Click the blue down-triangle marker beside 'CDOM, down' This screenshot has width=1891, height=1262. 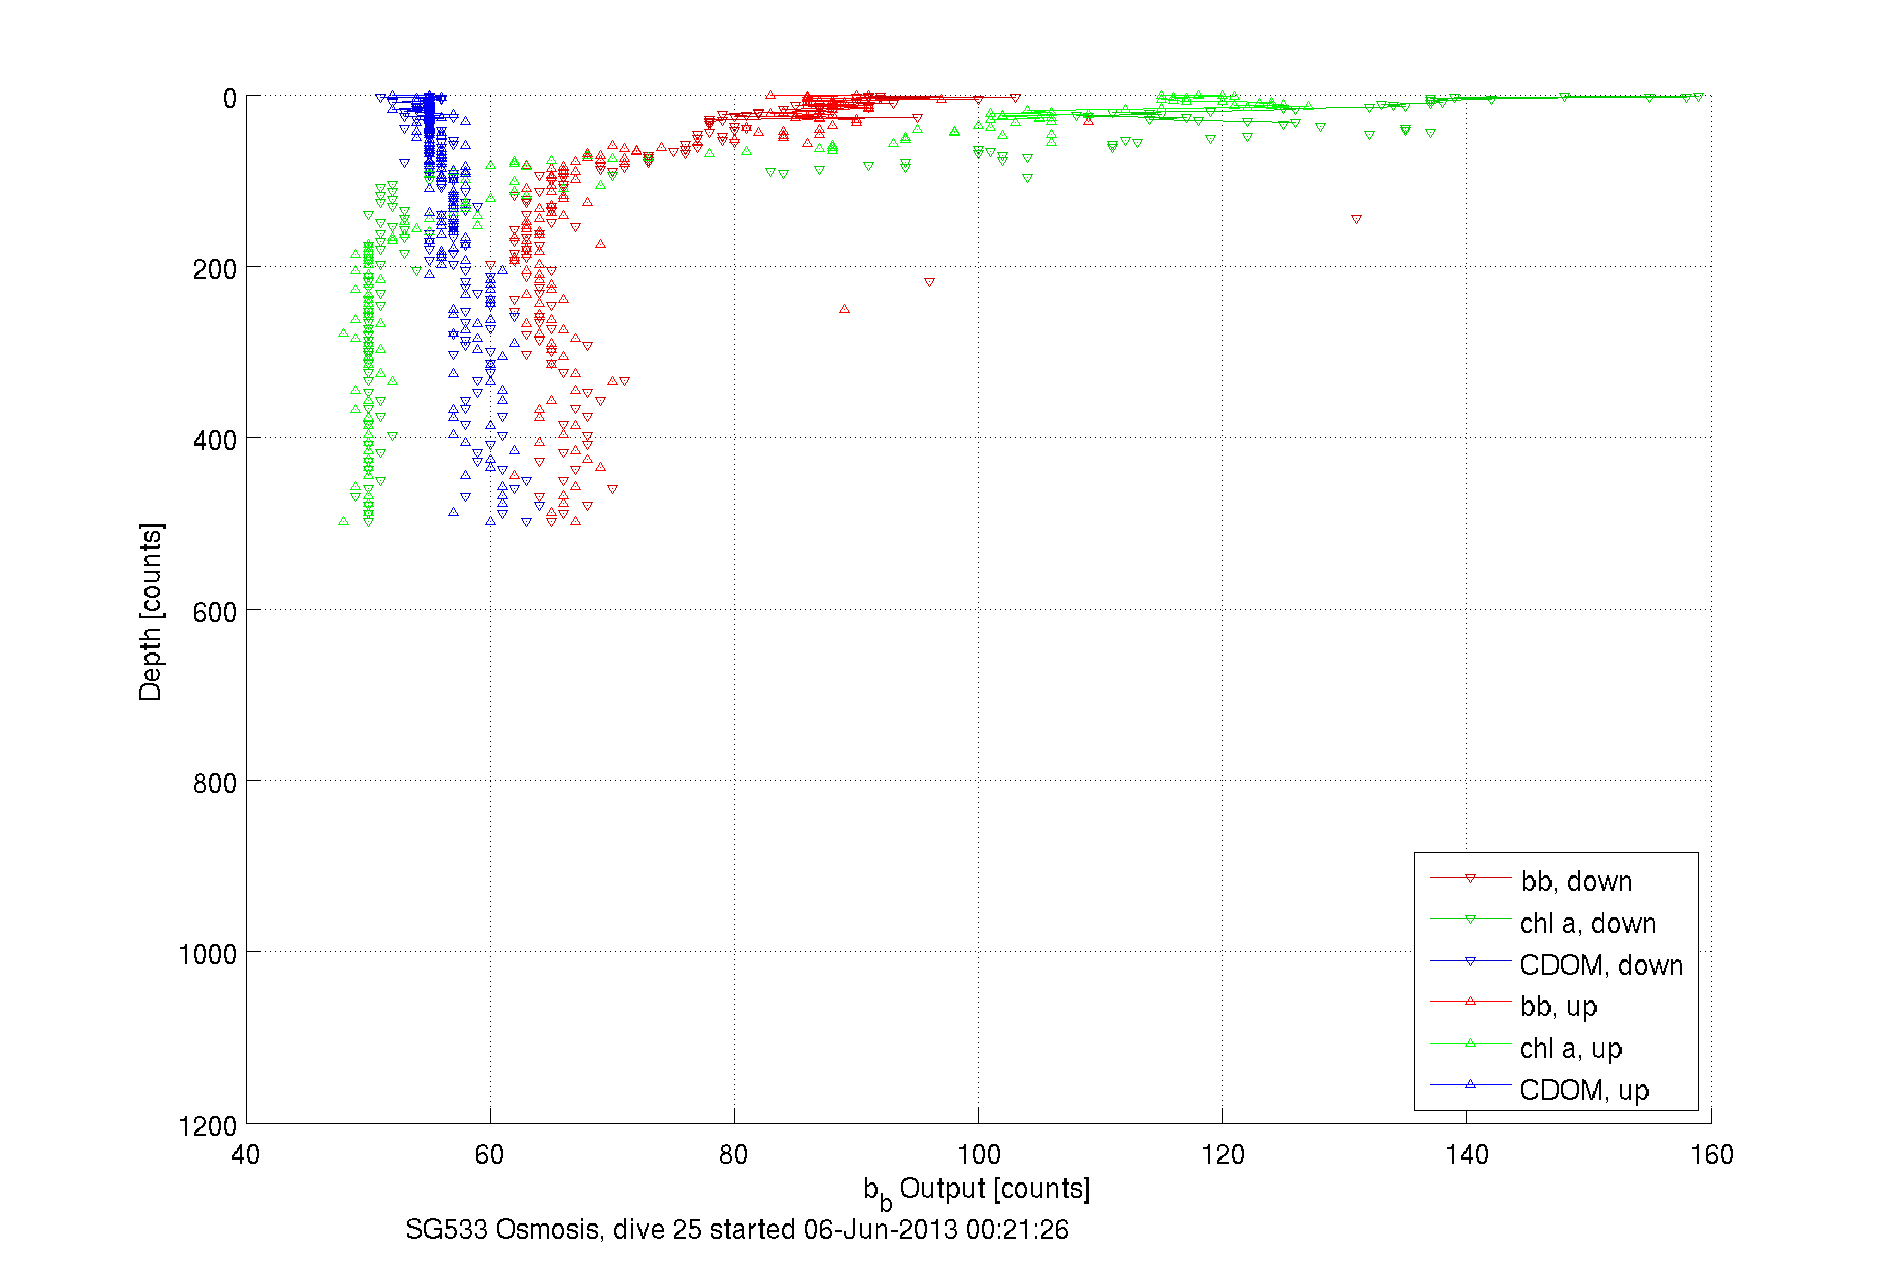point(1470,961)
